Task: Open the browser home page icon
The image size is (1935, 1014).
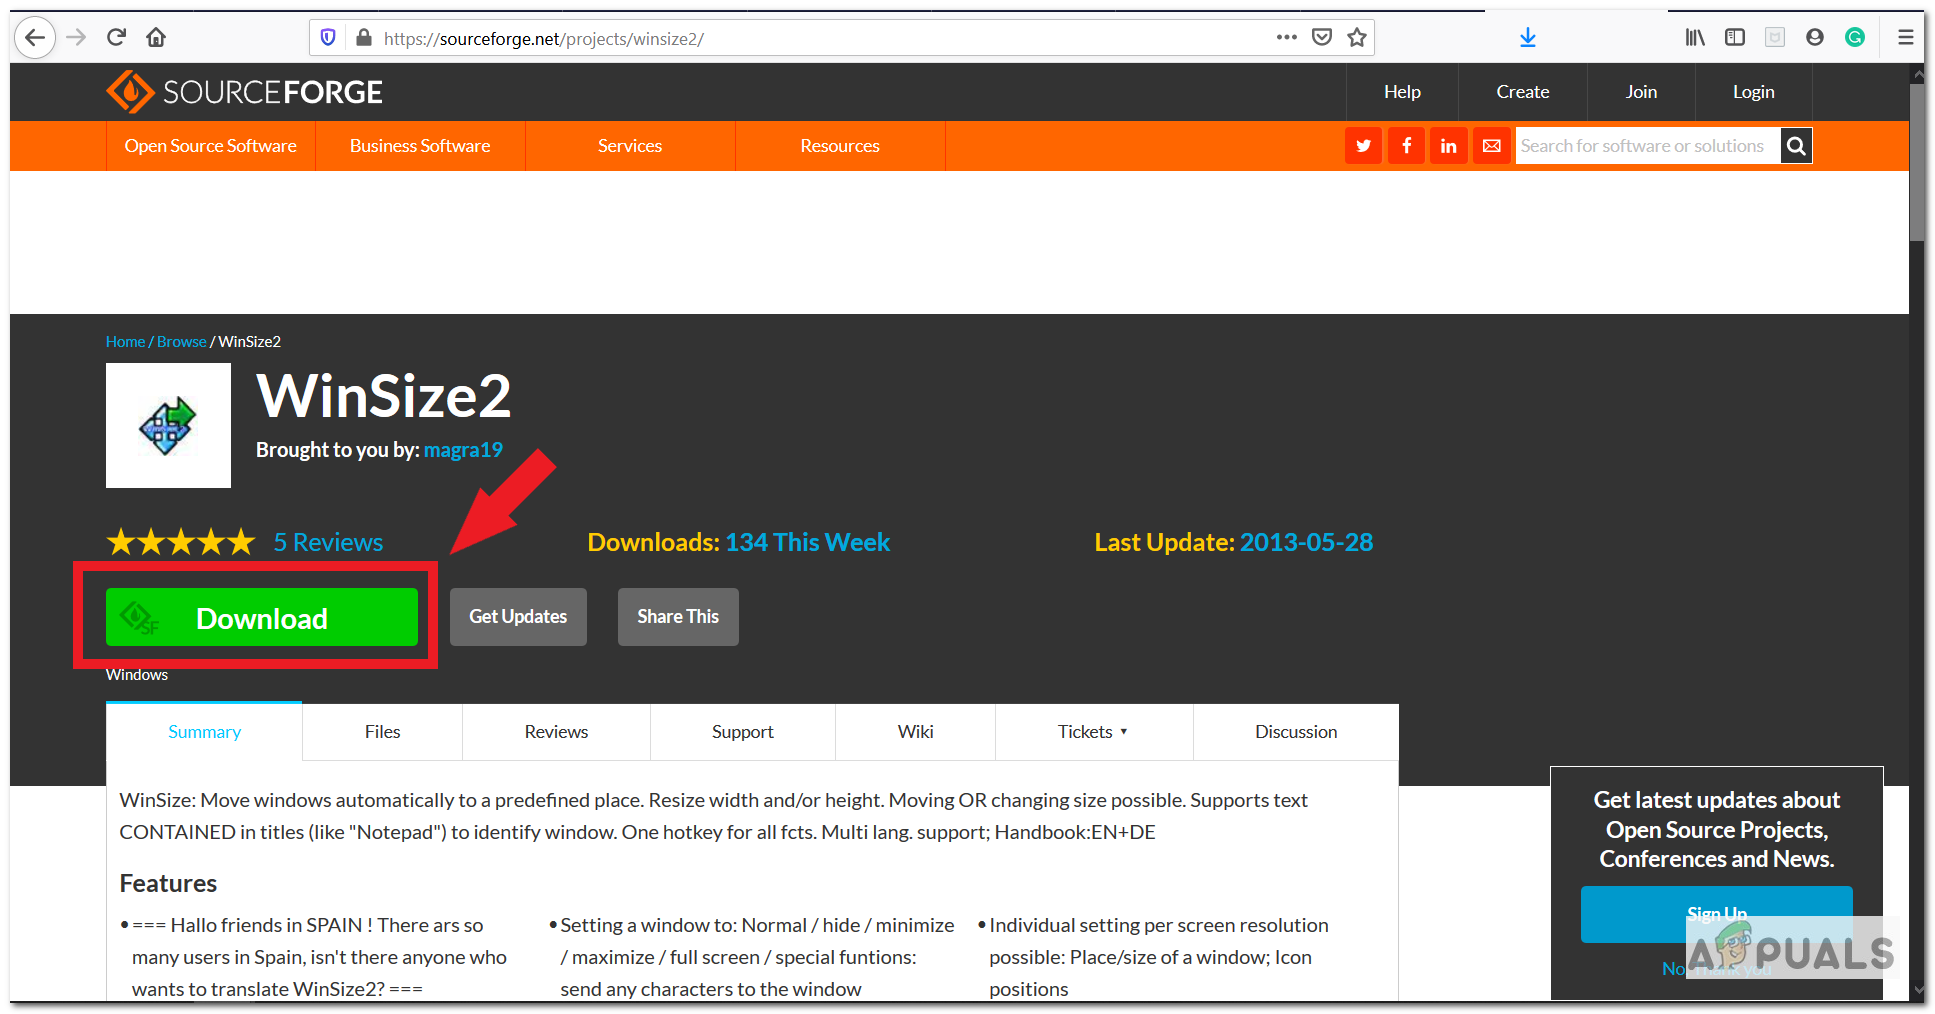Action: pos(156,38)
